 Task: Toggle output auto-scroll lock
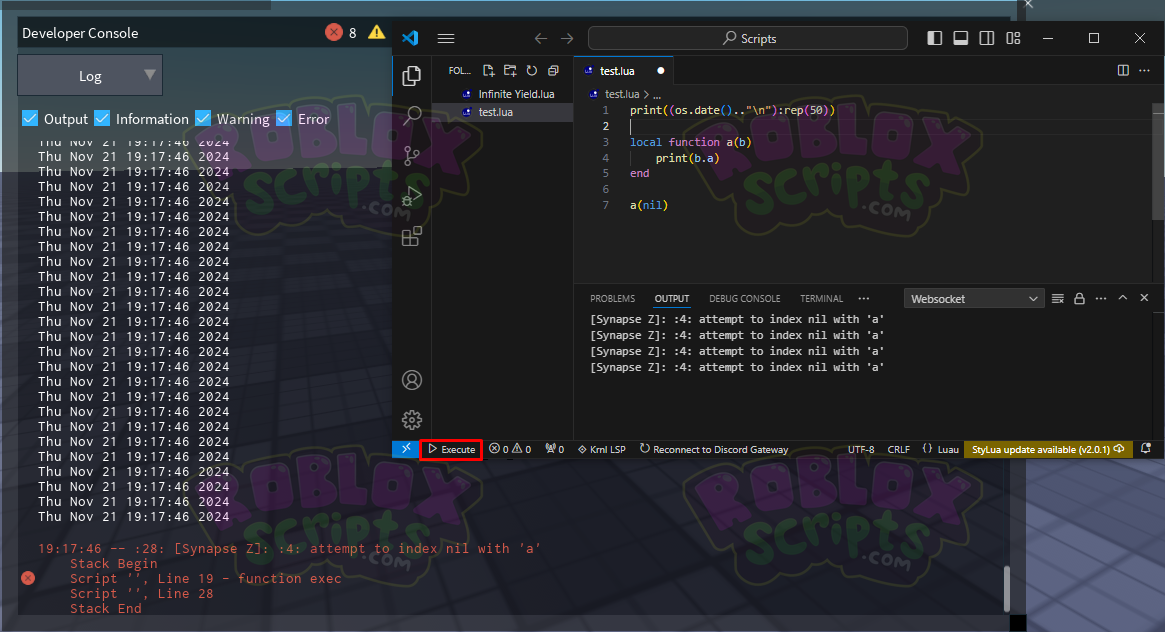[1080, 299]
